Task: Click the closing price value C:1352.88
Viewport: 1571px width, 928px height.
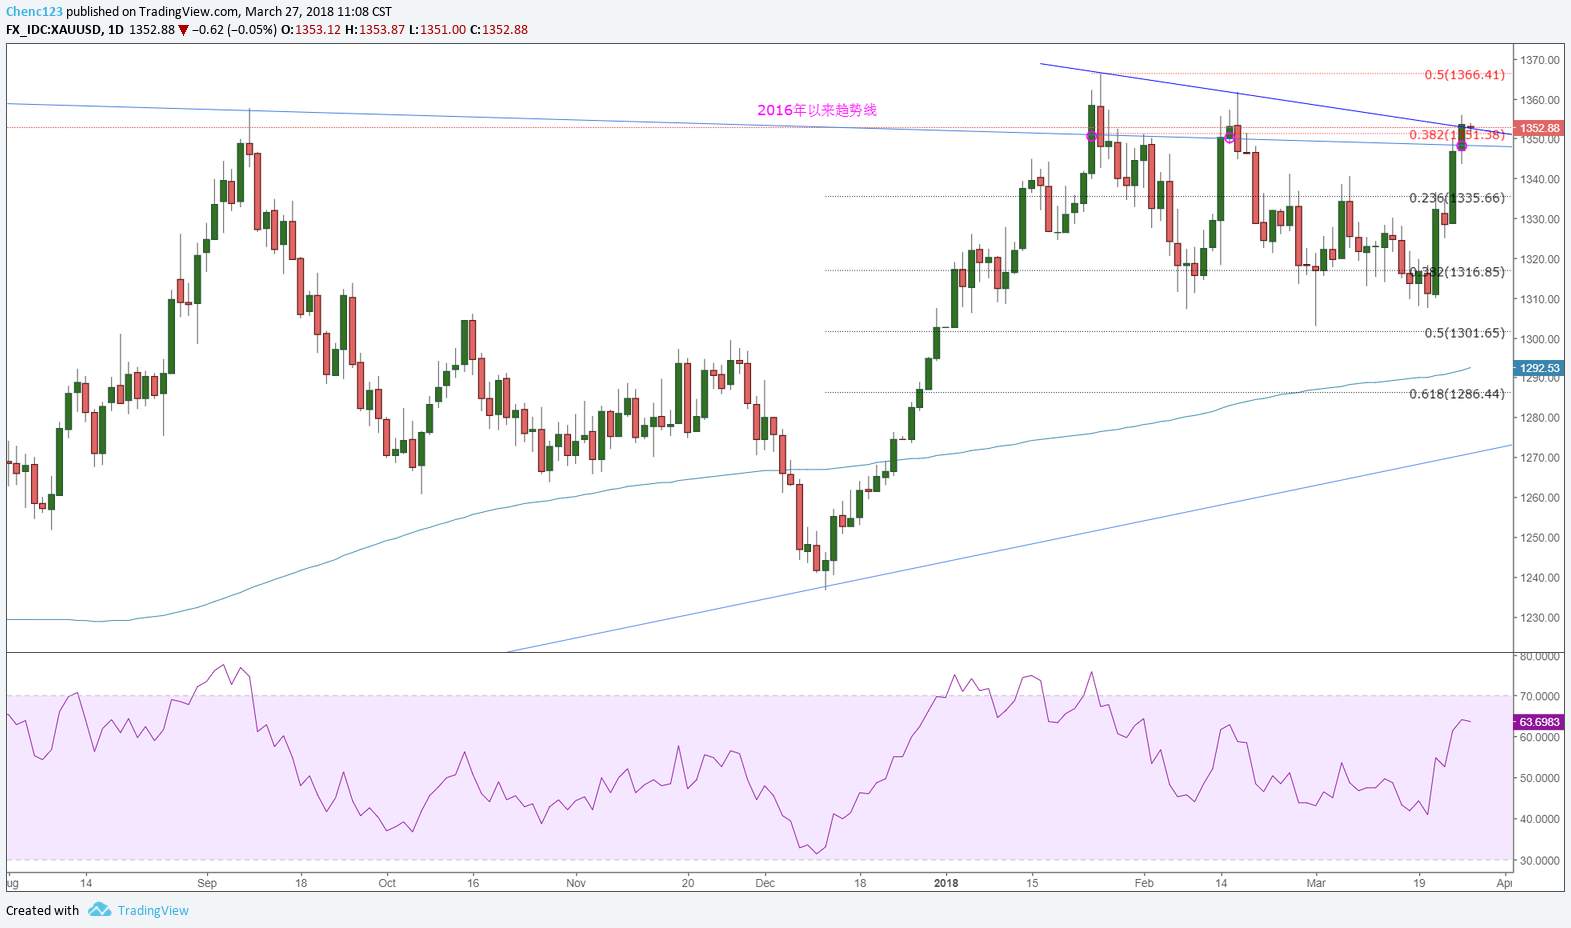Action: (500, 29)
